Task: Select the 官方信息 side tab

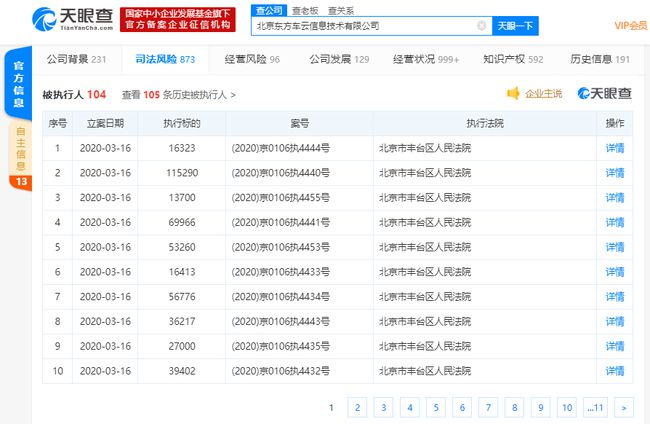Action: [x=19, y=84]
